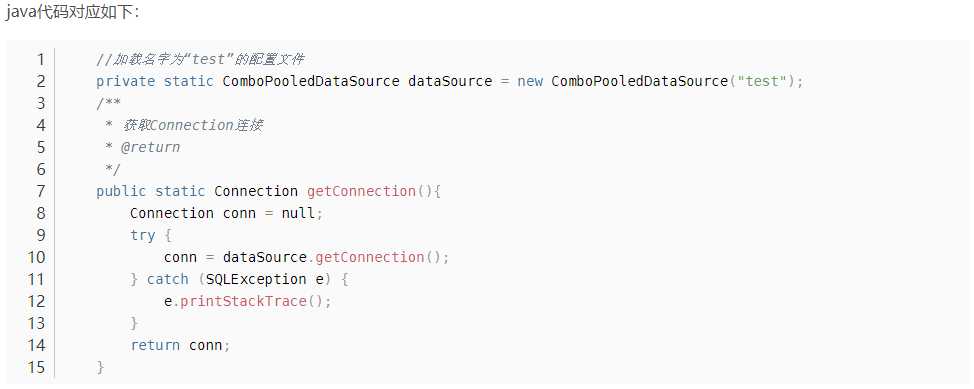974x389 pixels.
Task: Click the 'return' keyword on line 14
Action: pos(155,345)
